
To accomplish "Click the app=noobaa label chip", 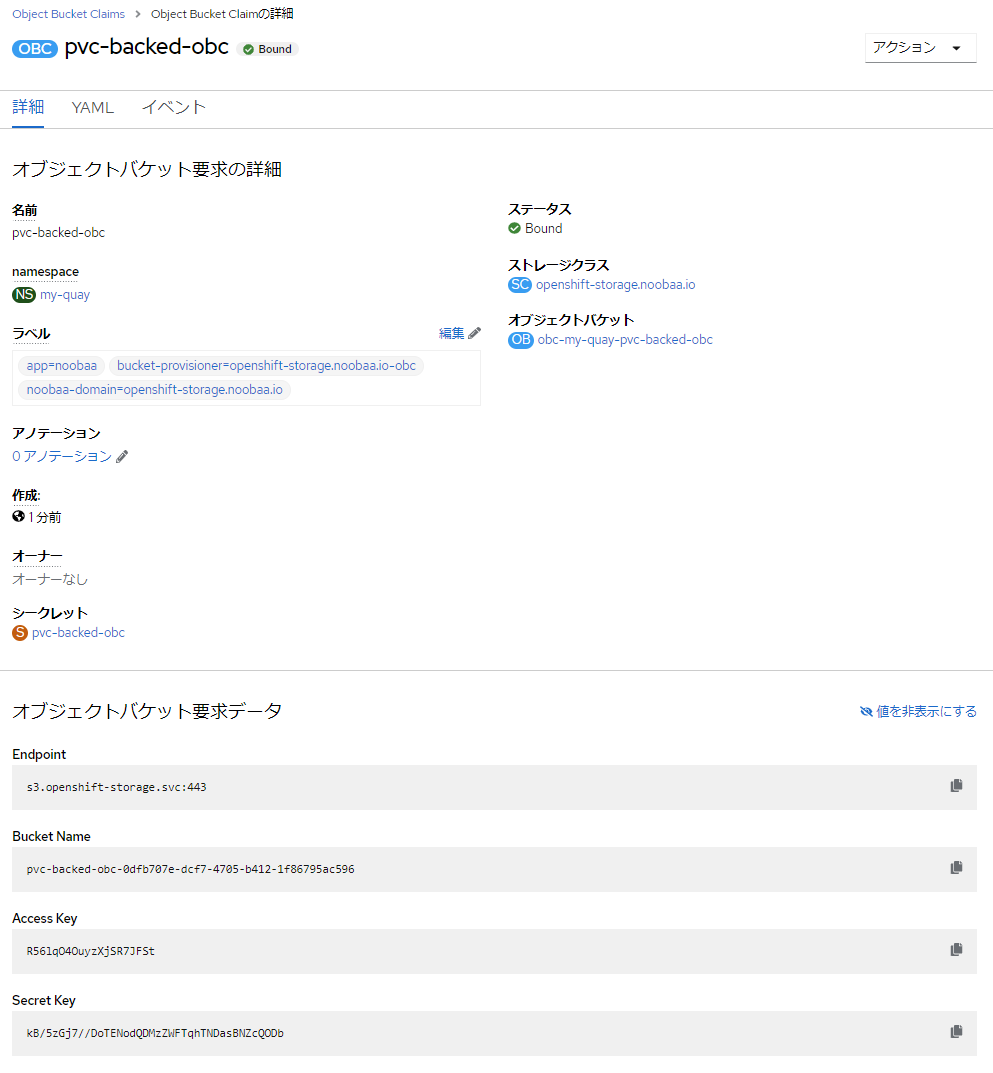I will coord(61,365).
